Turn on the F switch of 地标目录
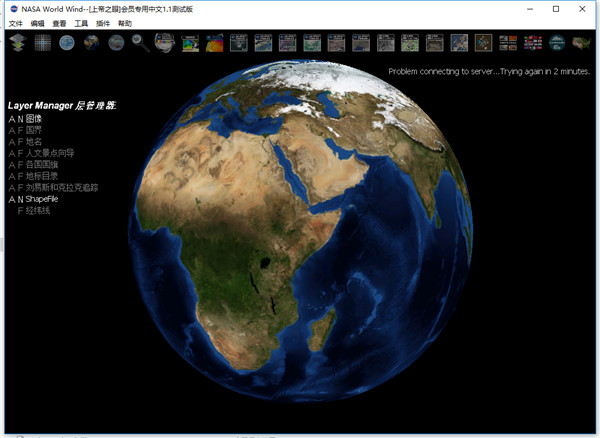600x438 pixels. click(x=21, y=176)
